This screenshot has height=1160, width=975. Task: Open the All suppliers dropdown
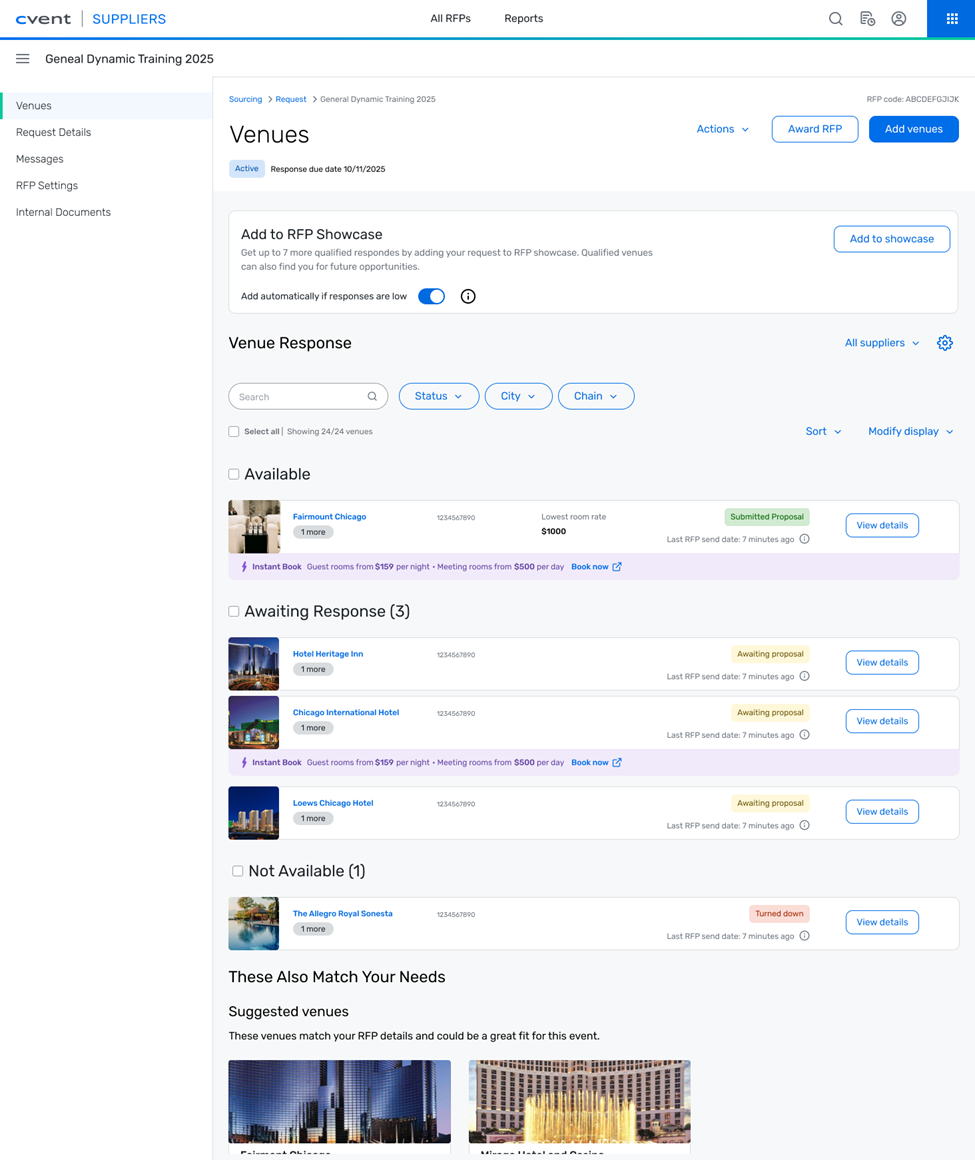882,343
